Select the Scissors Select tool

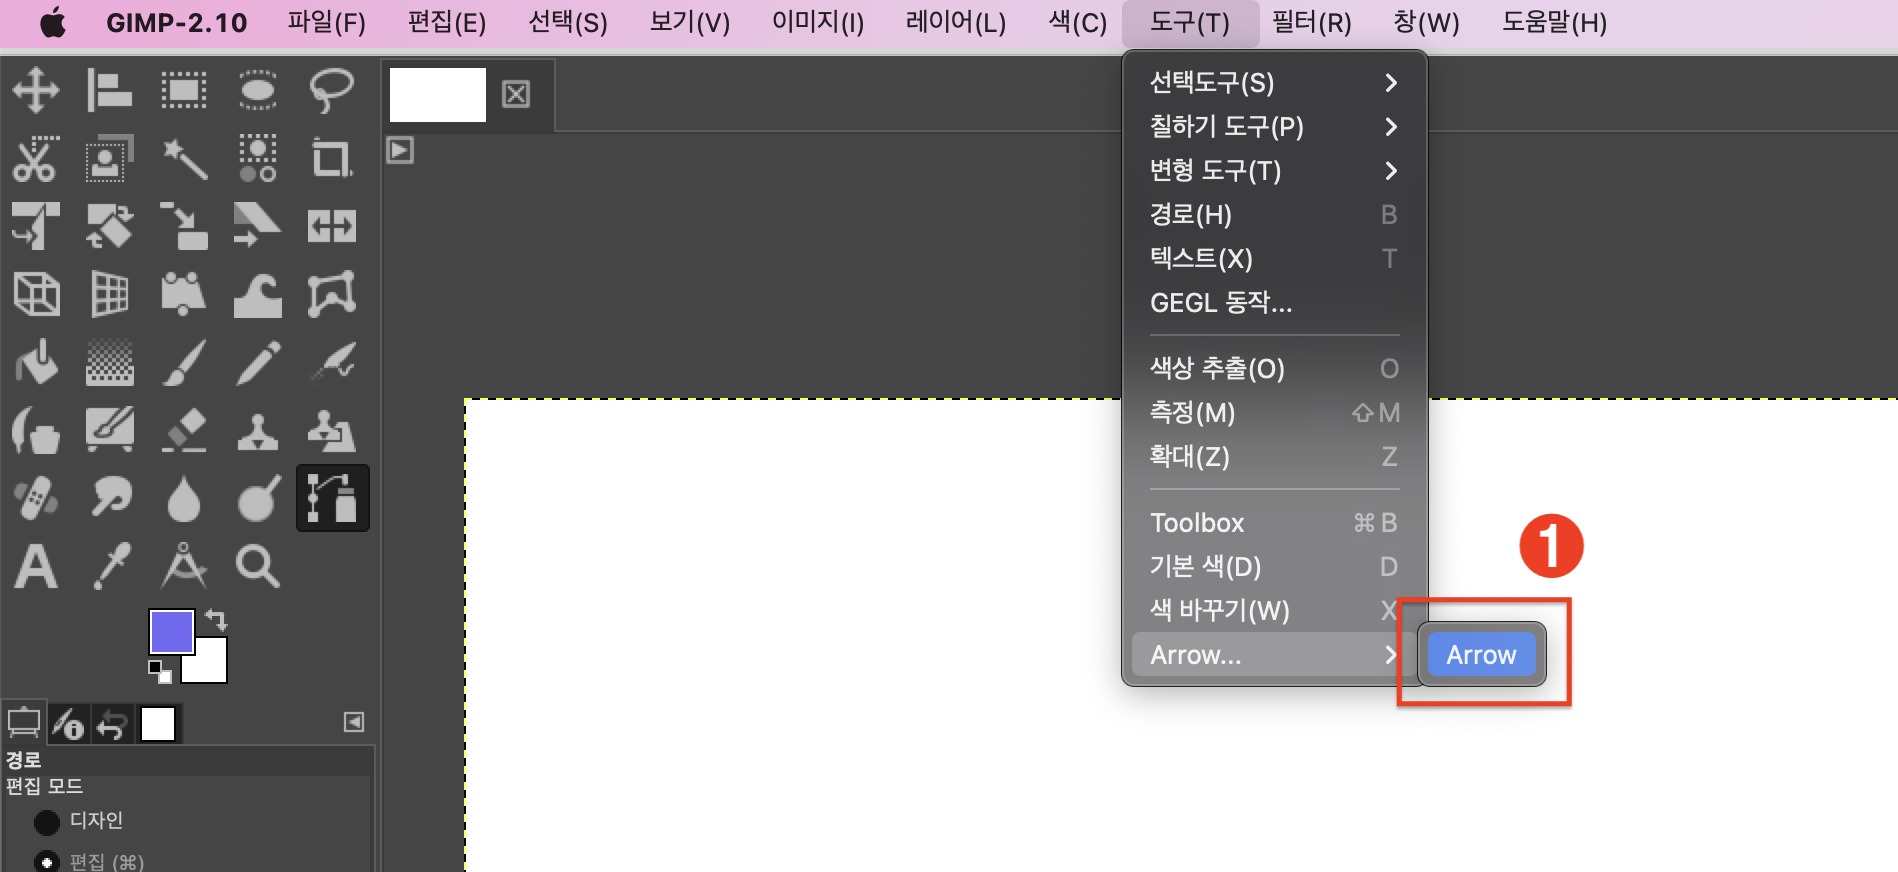36,158
